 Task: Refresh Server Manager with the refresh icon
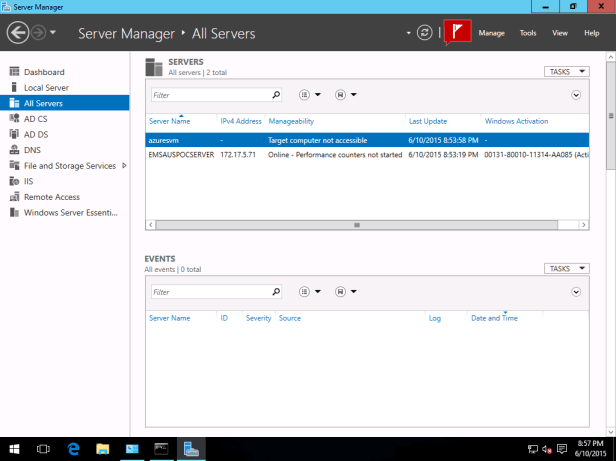click(425, 33)
